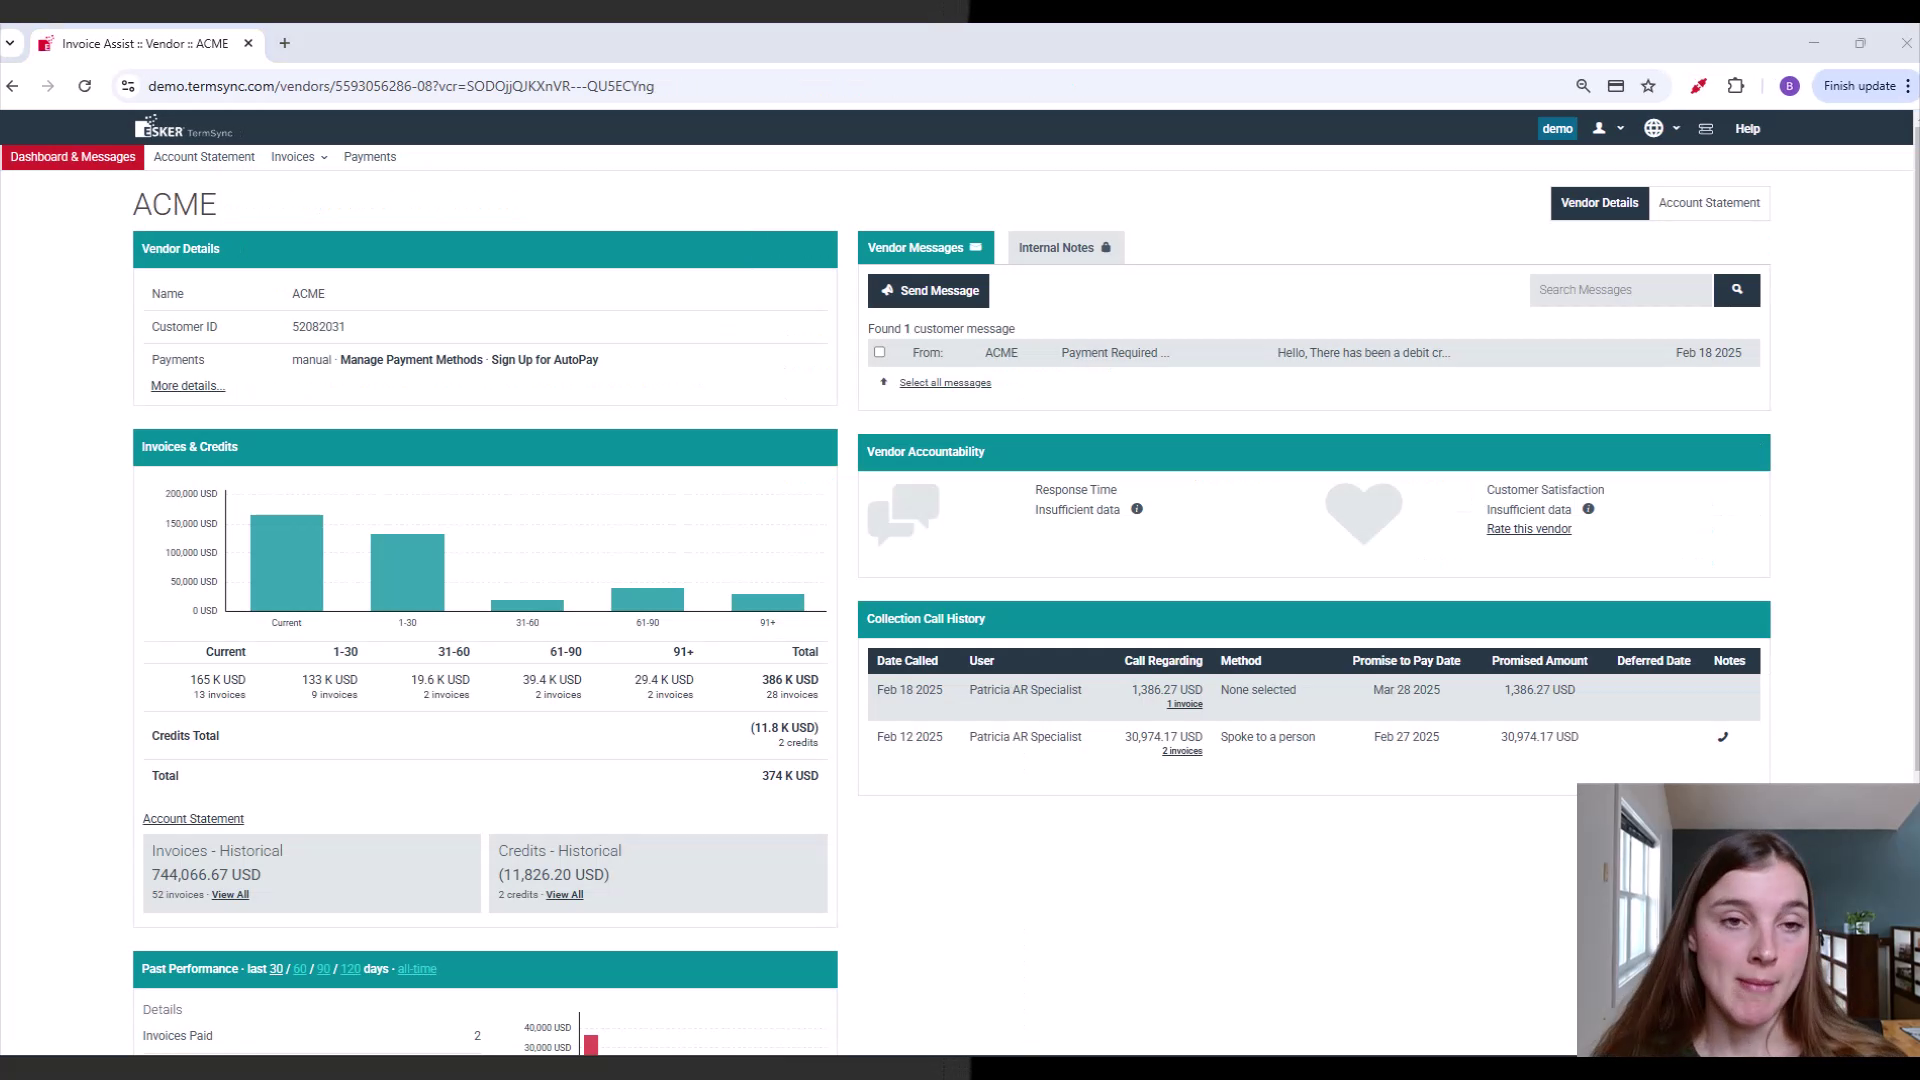Click the stacked-list icon in top navigation

coord(1704,128)
